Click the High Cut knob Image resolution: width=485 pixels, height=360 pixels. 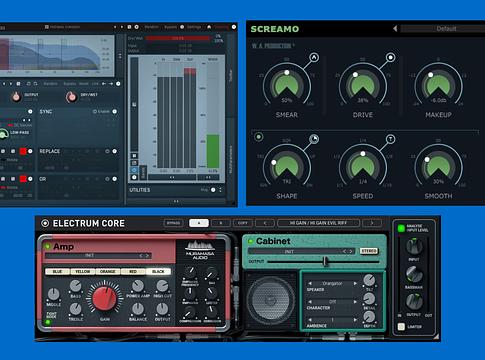coord(162,286)
